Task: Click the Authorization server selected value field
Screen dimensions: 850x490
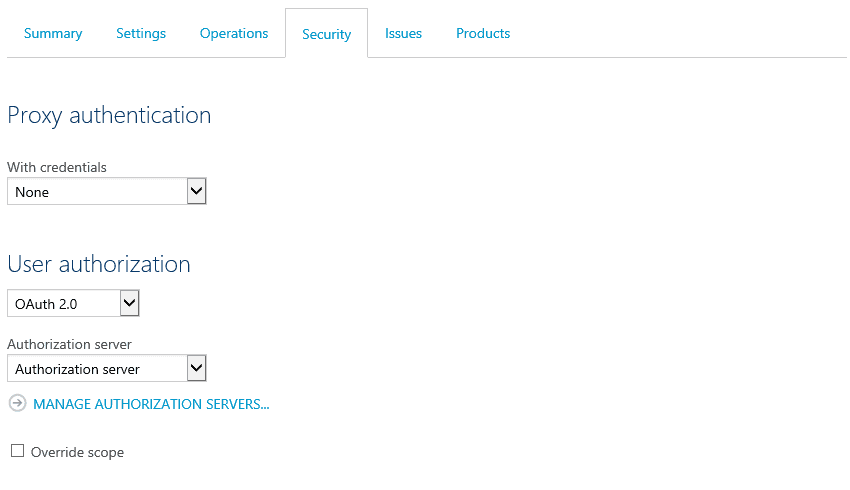Action: 97,368
